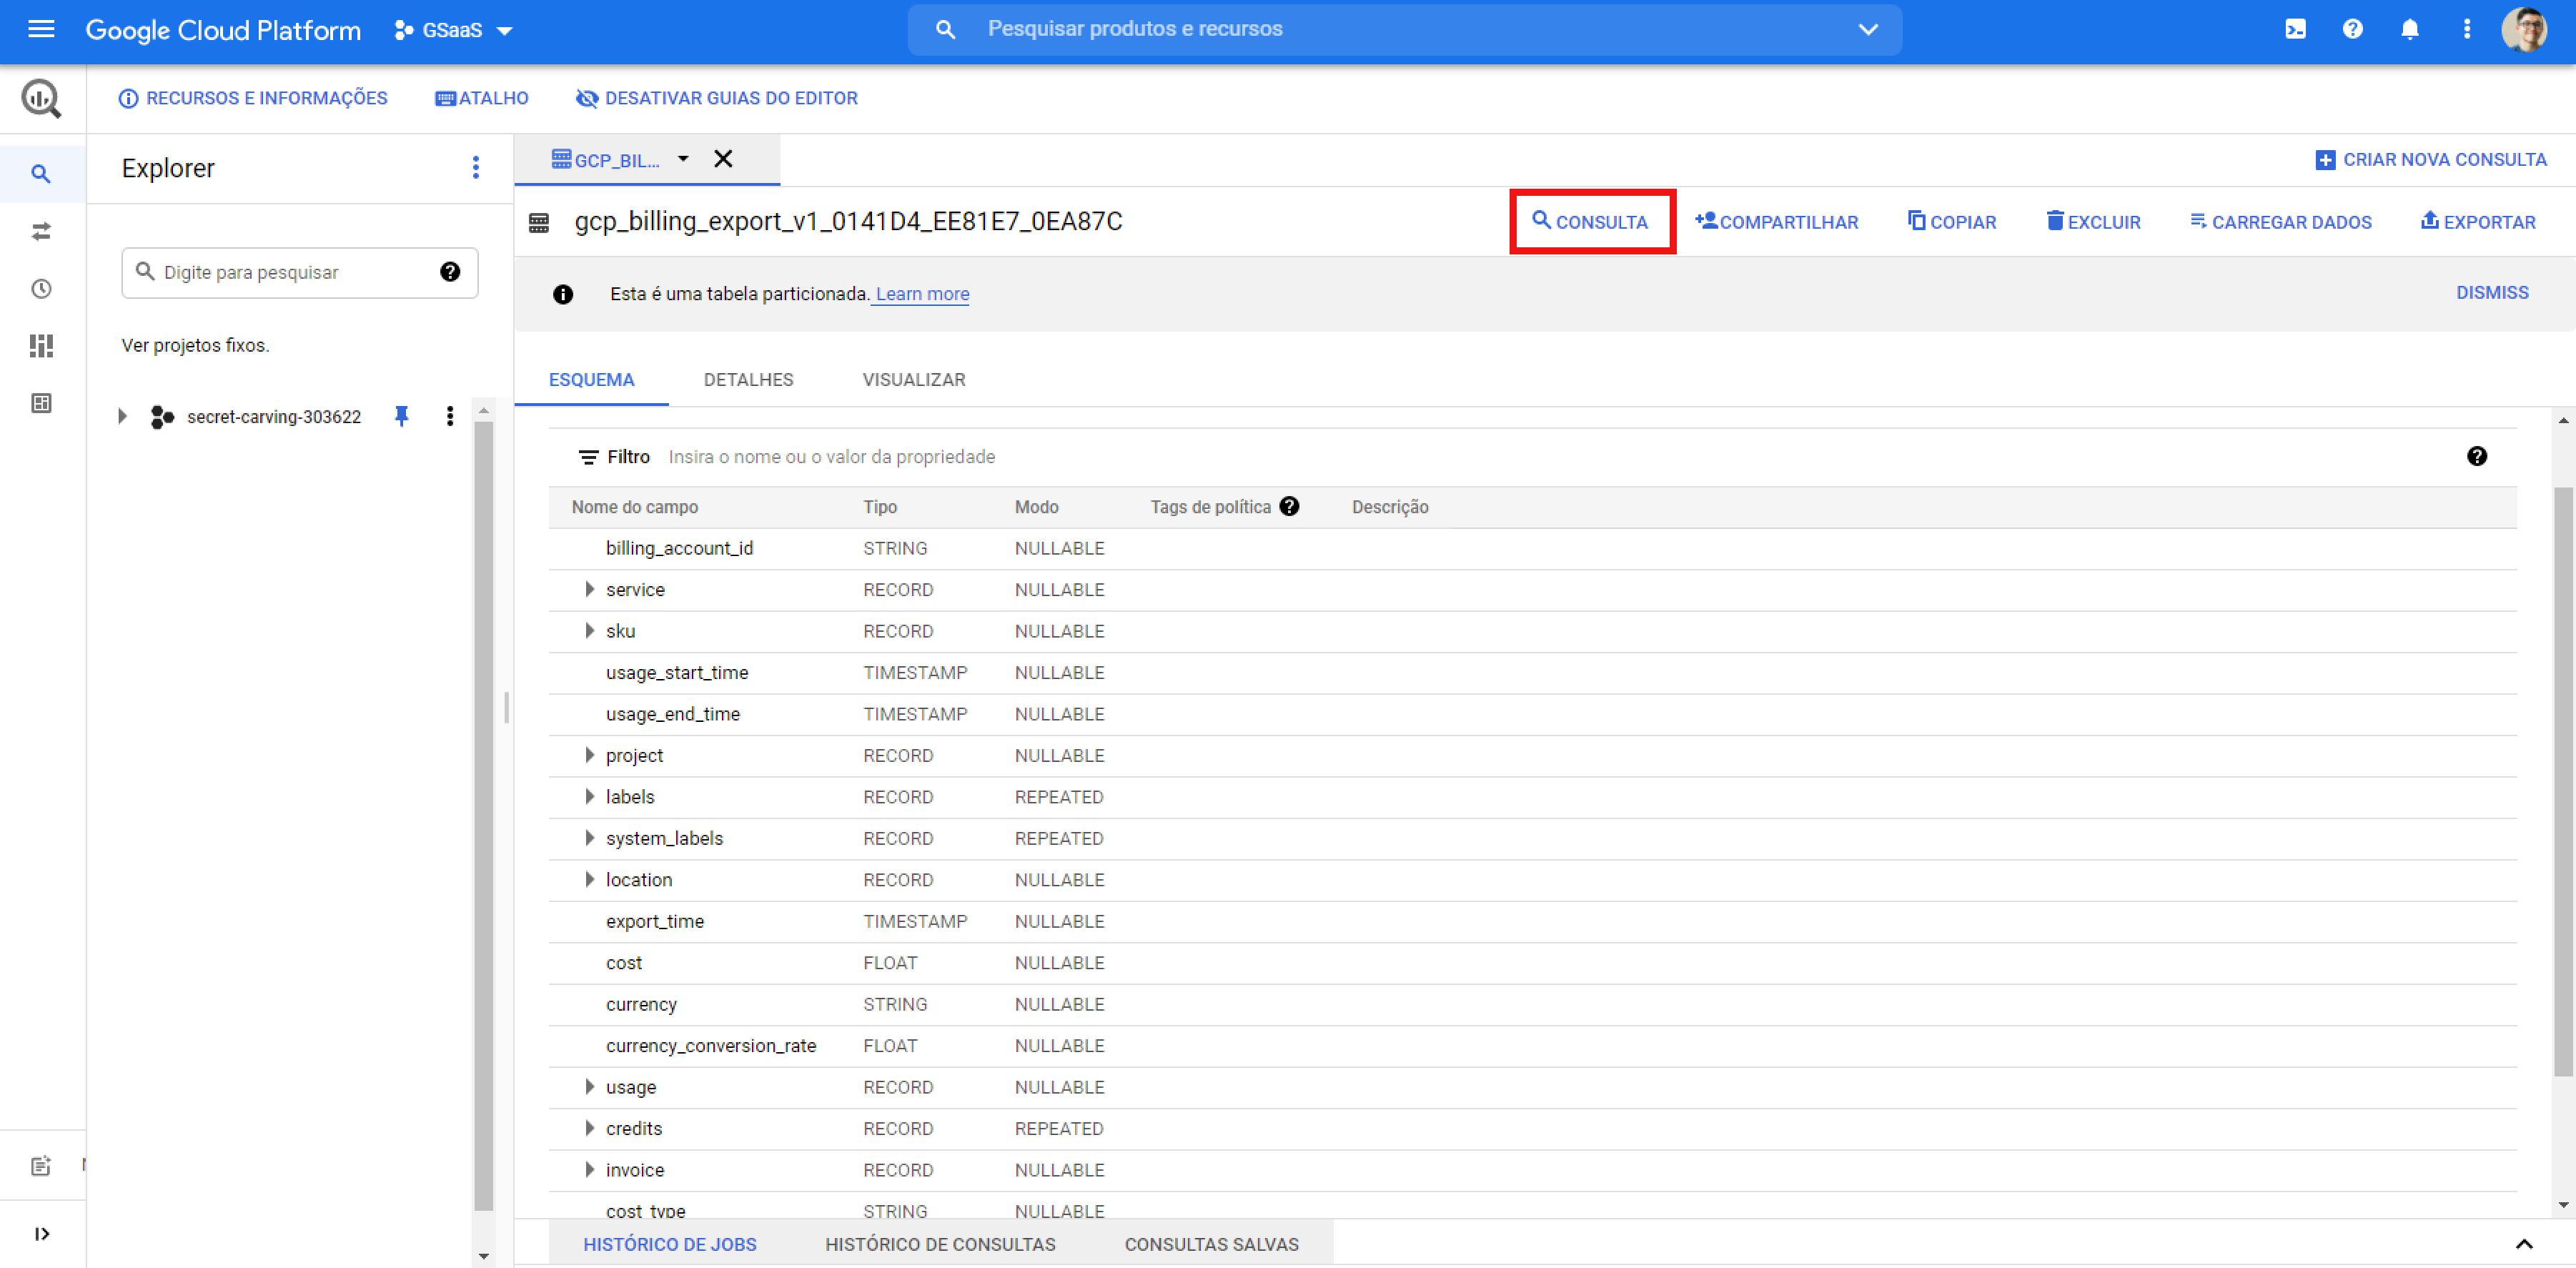Expand the secret-carving-303622 project tree
Viewport: 2576px width, 1268px height.
tap(122, 416)
